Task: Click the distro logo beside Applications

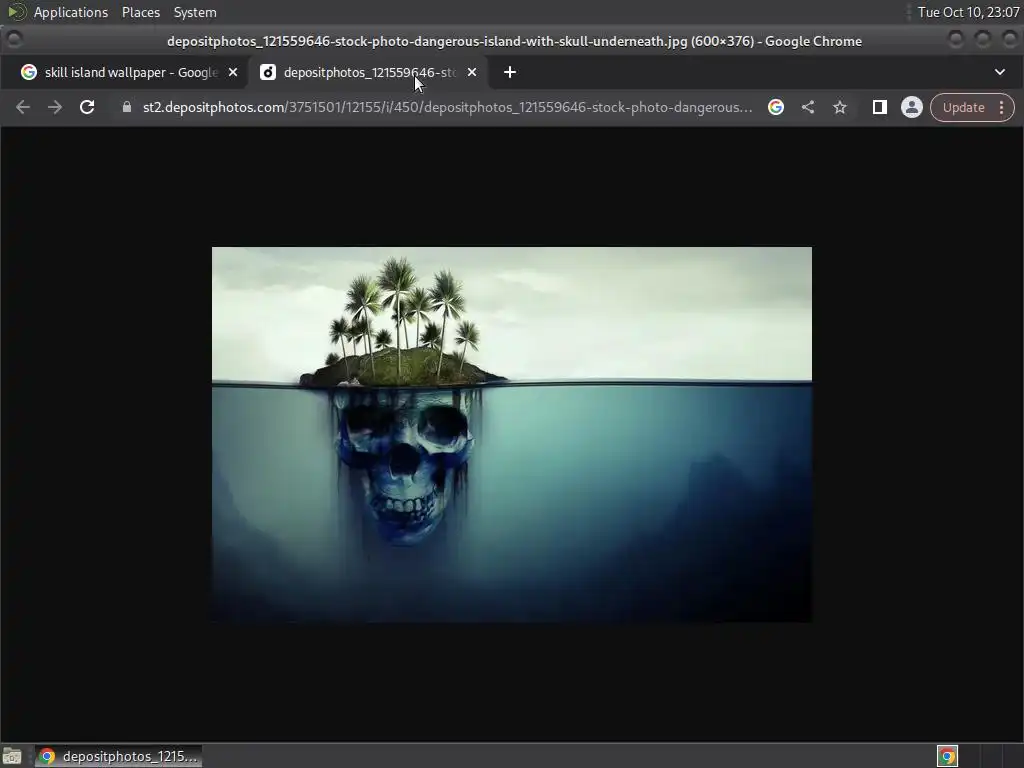Action: point(16,12)
